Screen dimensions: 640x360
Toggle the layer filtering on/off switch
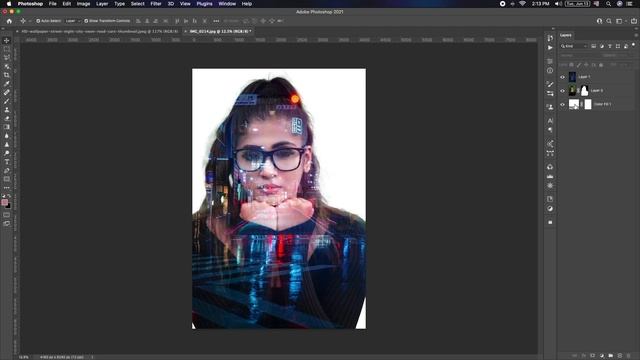point(633,45)
